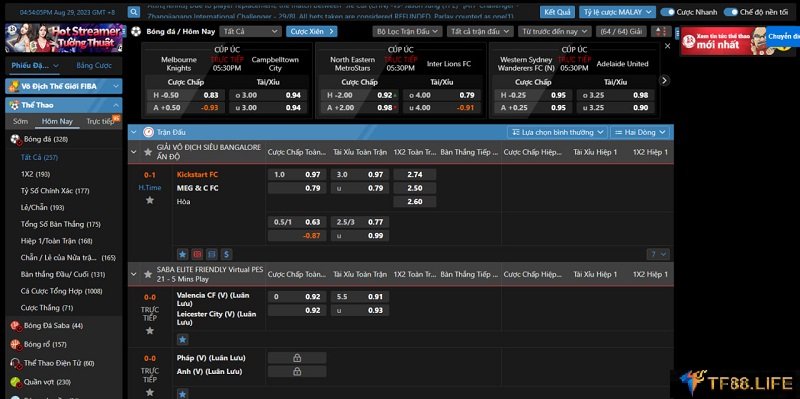The height and width of the screenshot is (399, 800).
Task: Click the sort arrows icon near 64/64 Giải
Action: pos(661,32)
